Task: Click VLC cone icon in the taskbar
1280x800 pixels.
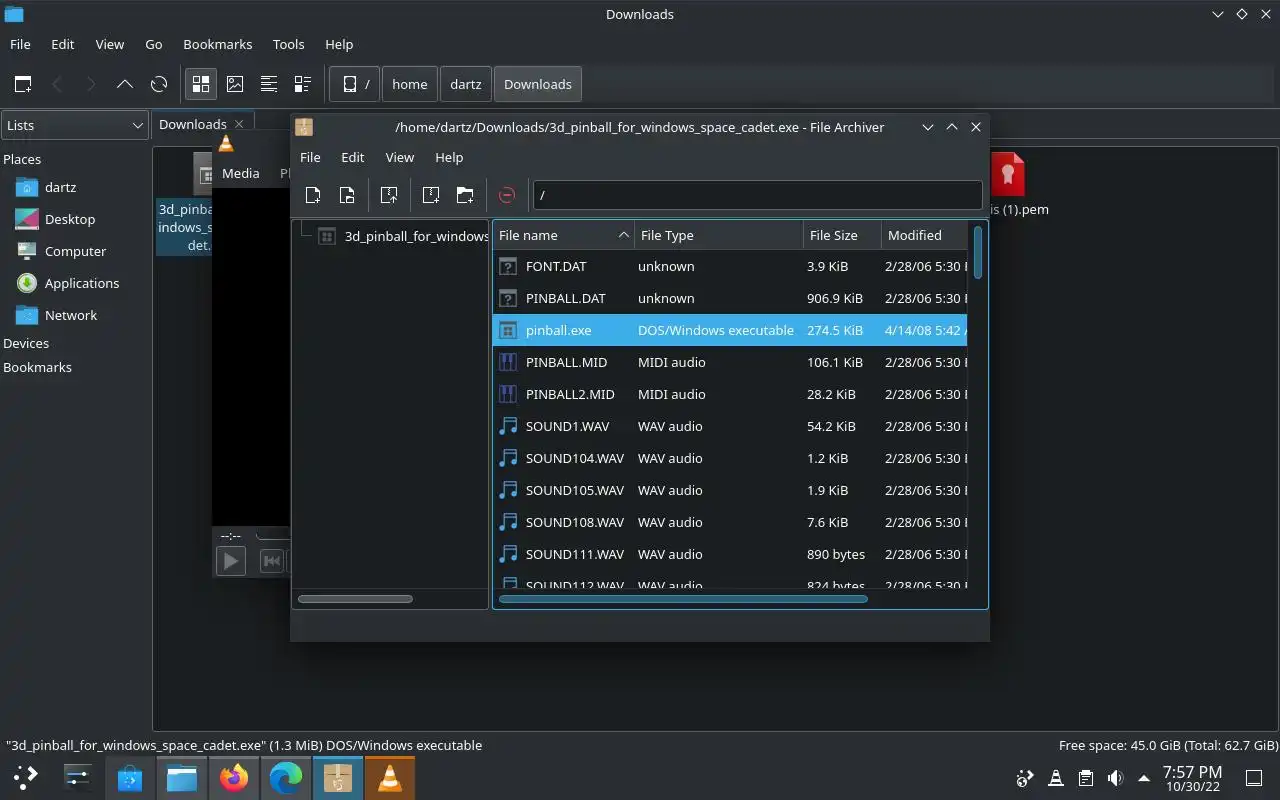Action: point(390,777)
